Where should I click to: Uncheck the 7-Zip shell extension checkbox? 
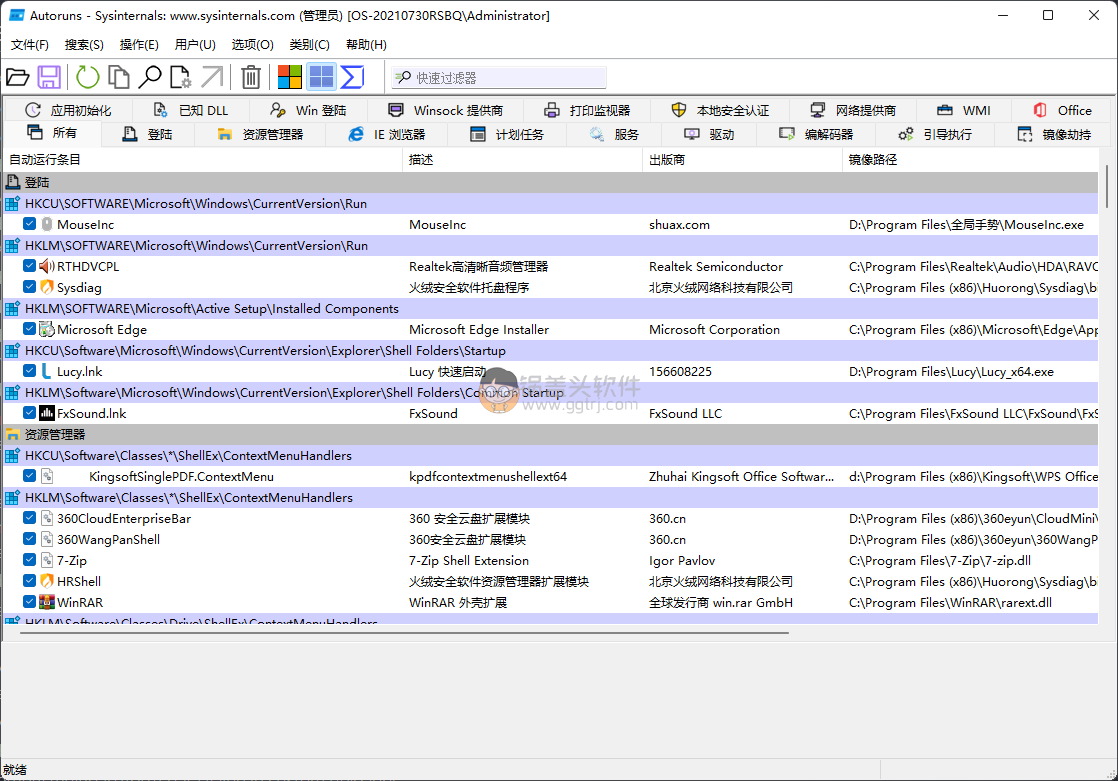29,560
